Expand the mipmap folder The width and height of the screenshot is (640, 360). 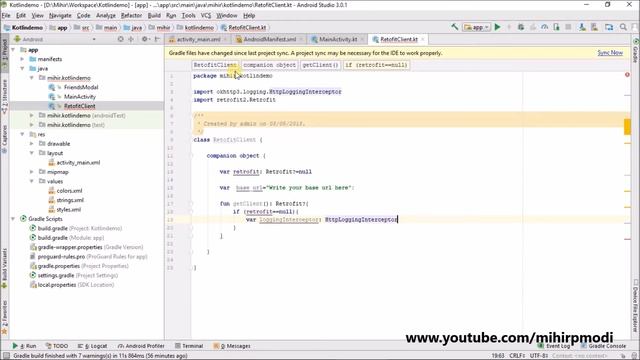32,172
